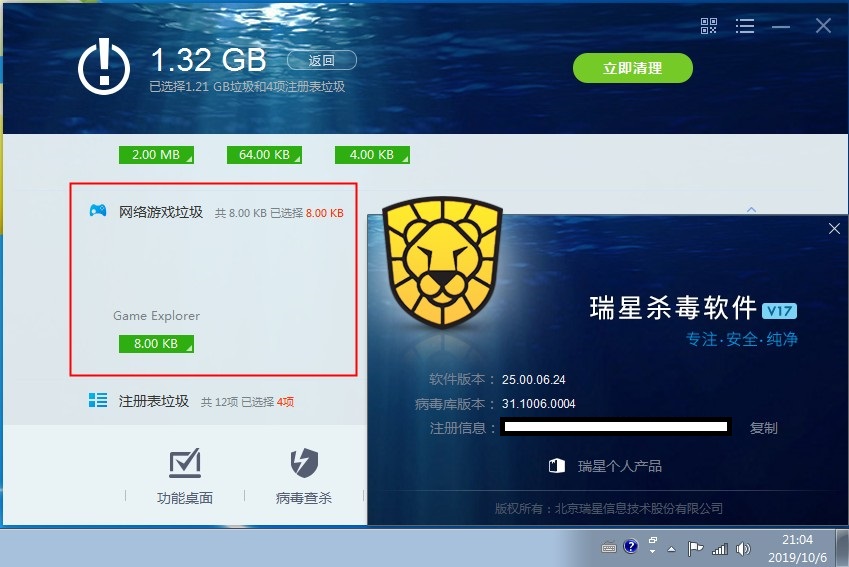Toggle the 2.00 MB green size tag
The image size is (849, 567).
(x=156, y=155)
